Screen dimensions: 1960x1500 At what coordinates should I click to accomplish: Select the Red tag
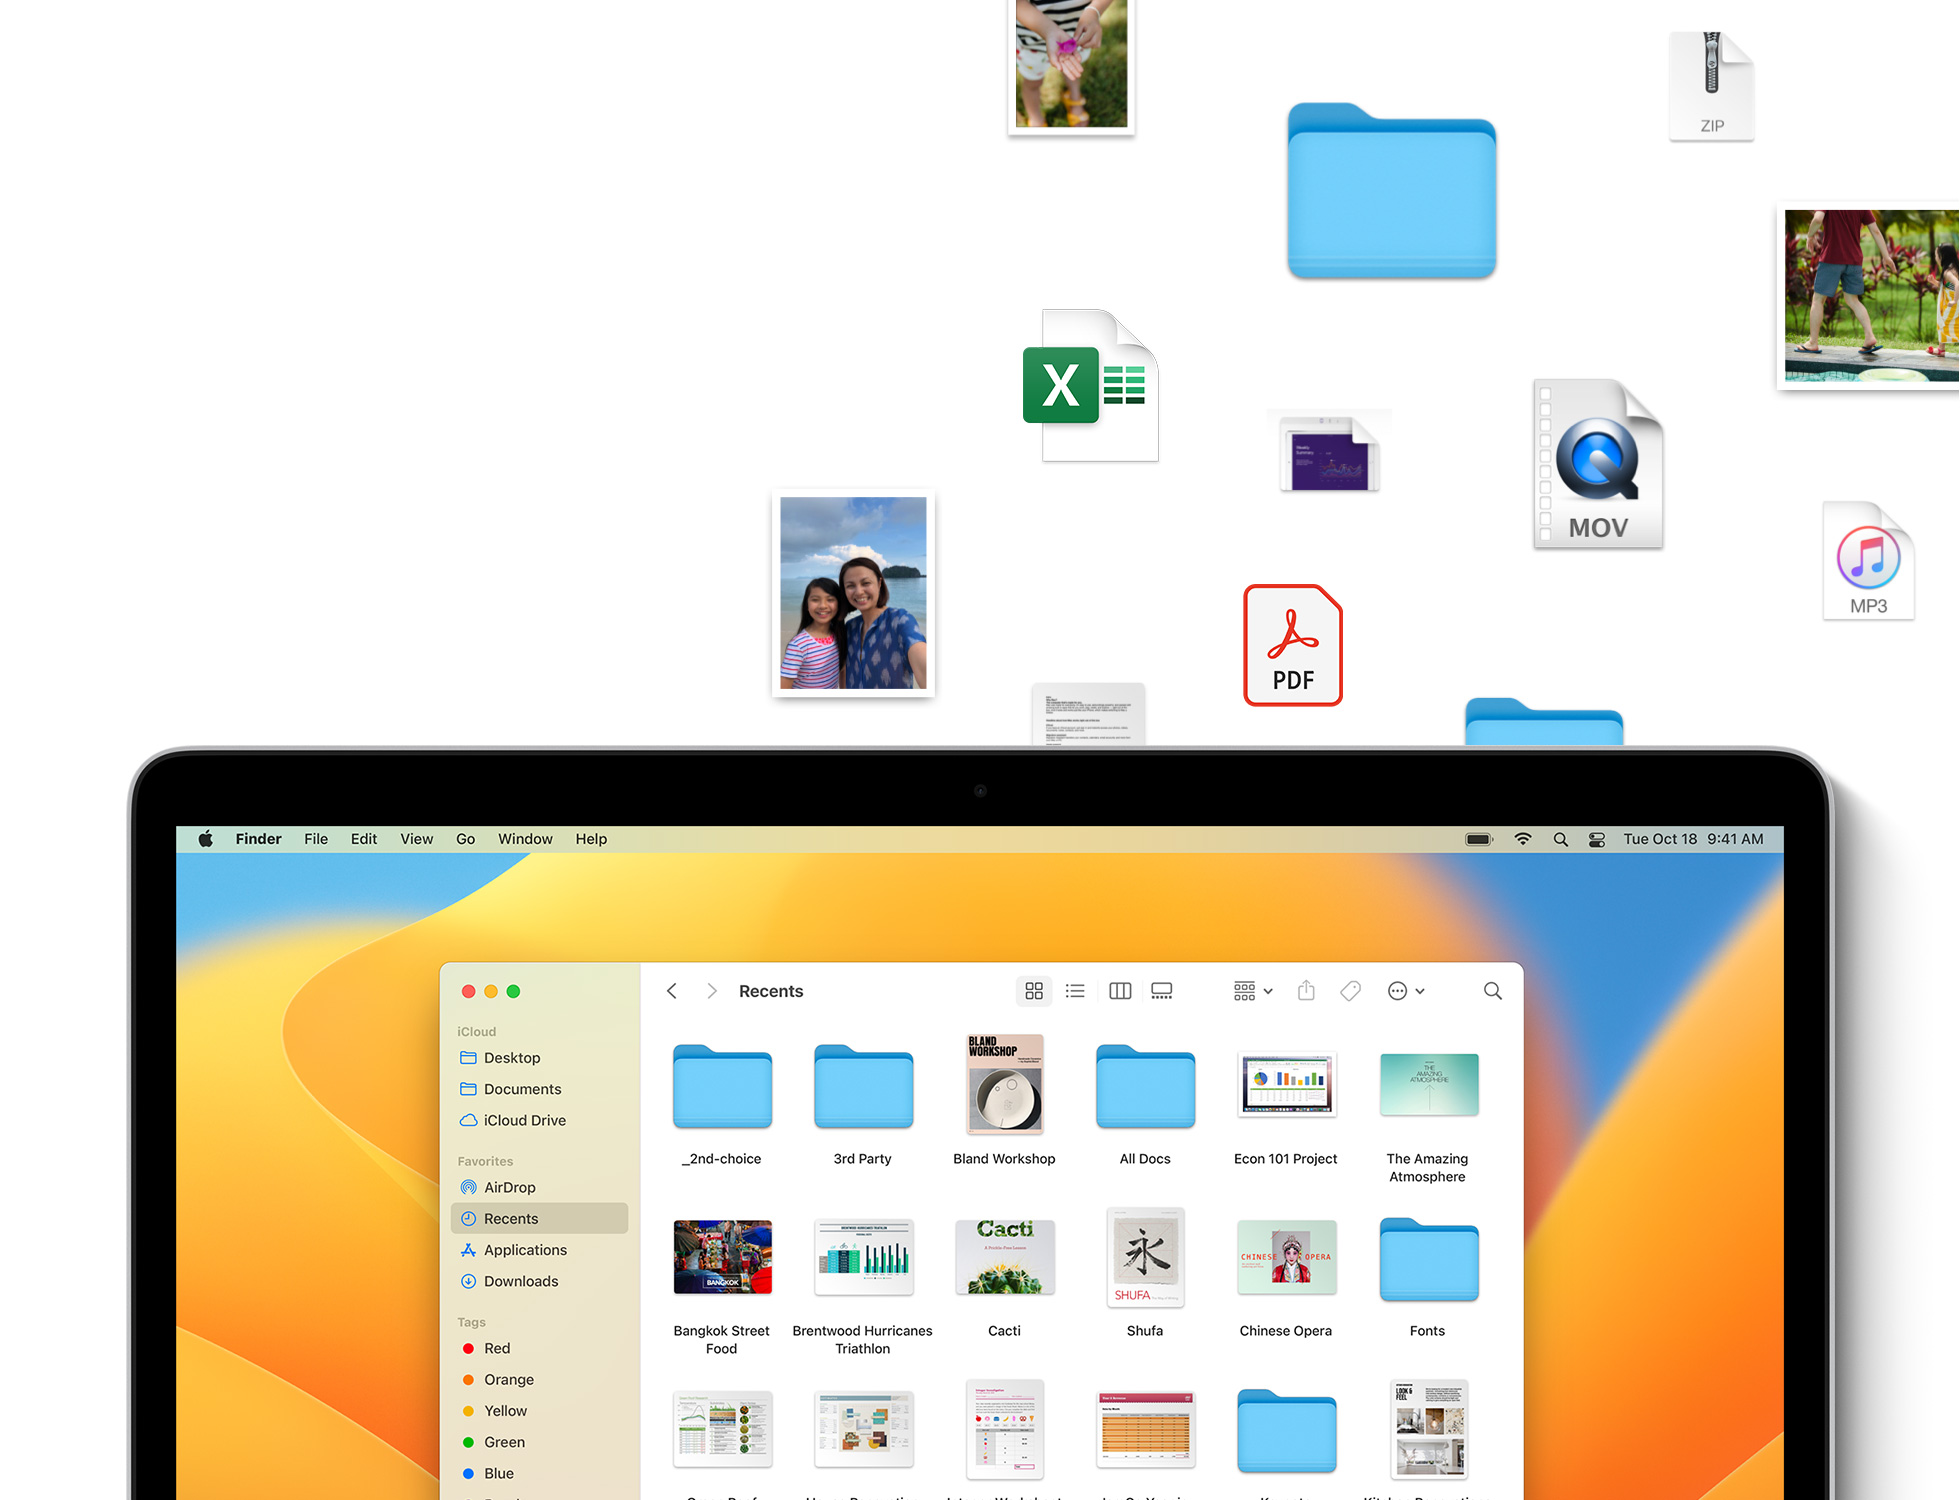[496, 1348]
